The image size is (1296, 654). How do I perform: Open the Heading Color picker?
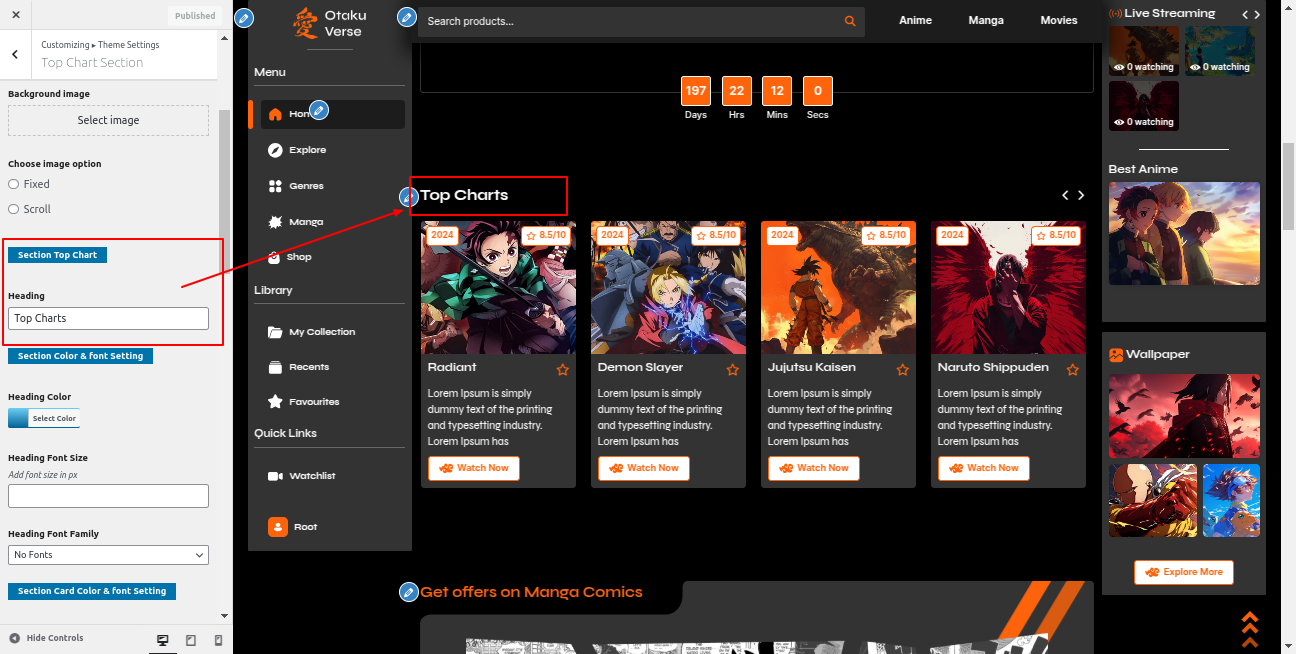tap(44, 418)
